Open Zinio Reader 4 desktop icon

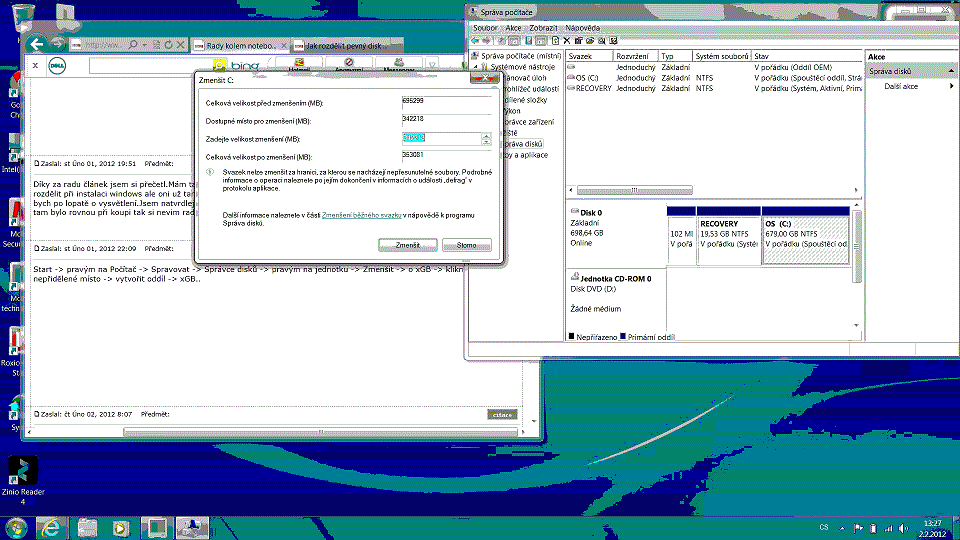23,480
